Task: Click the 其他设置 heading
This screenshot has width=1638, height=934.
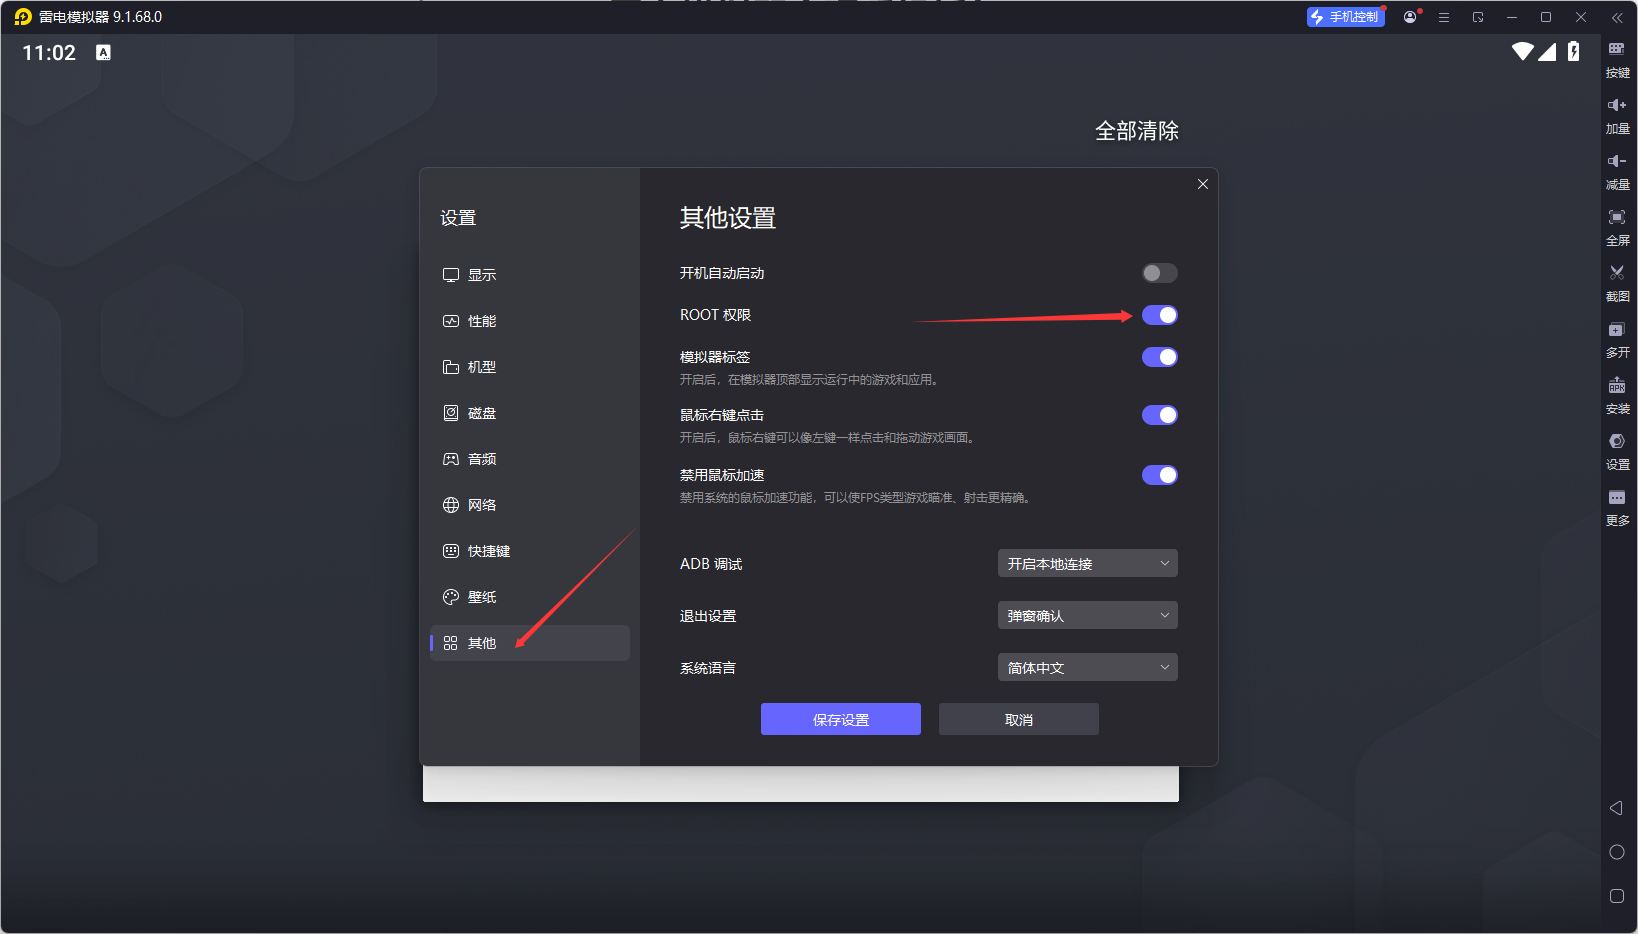Action: pos(728,218)
